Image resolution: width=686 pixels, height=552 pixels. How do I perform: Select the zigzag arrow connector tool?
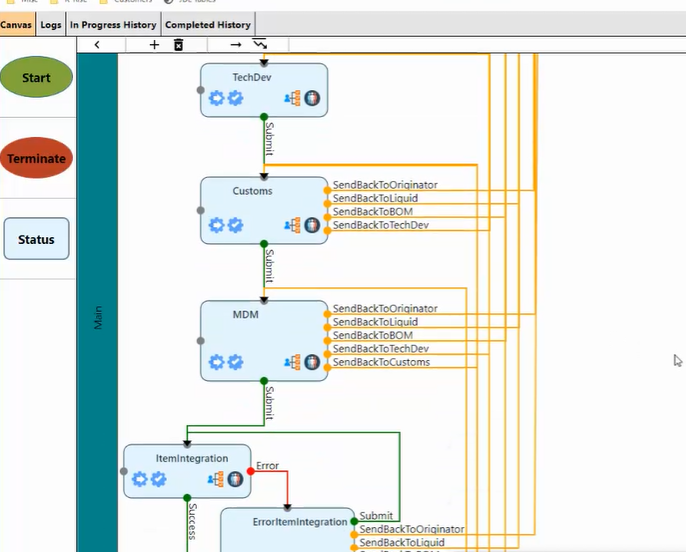coord(259,44)
